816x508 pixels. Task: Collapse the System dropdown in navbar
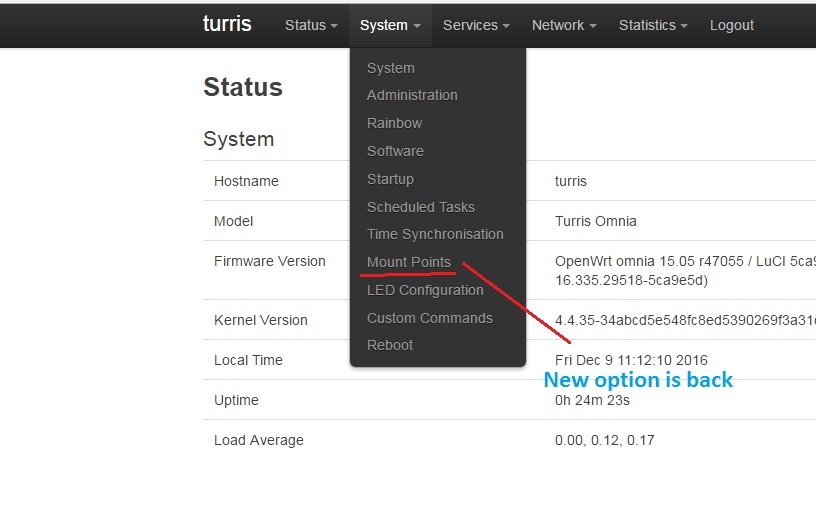tap(390, 25)
